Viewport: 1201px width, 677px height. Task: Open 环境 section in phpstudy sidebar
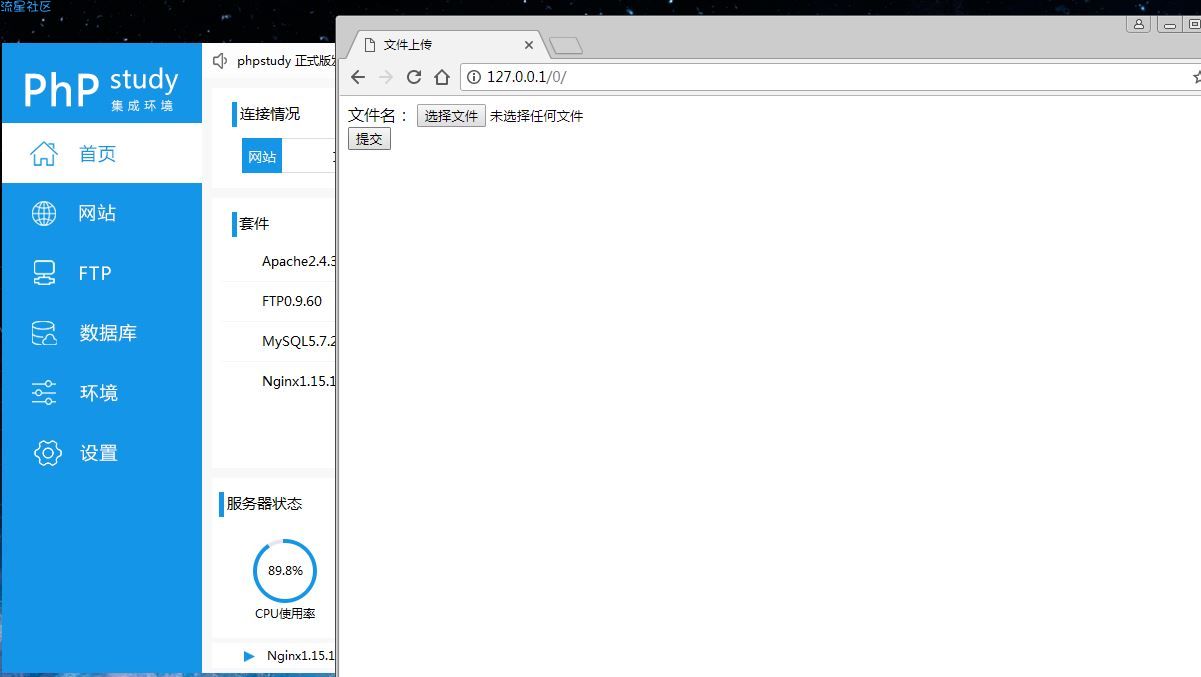(x=102, y=393)
